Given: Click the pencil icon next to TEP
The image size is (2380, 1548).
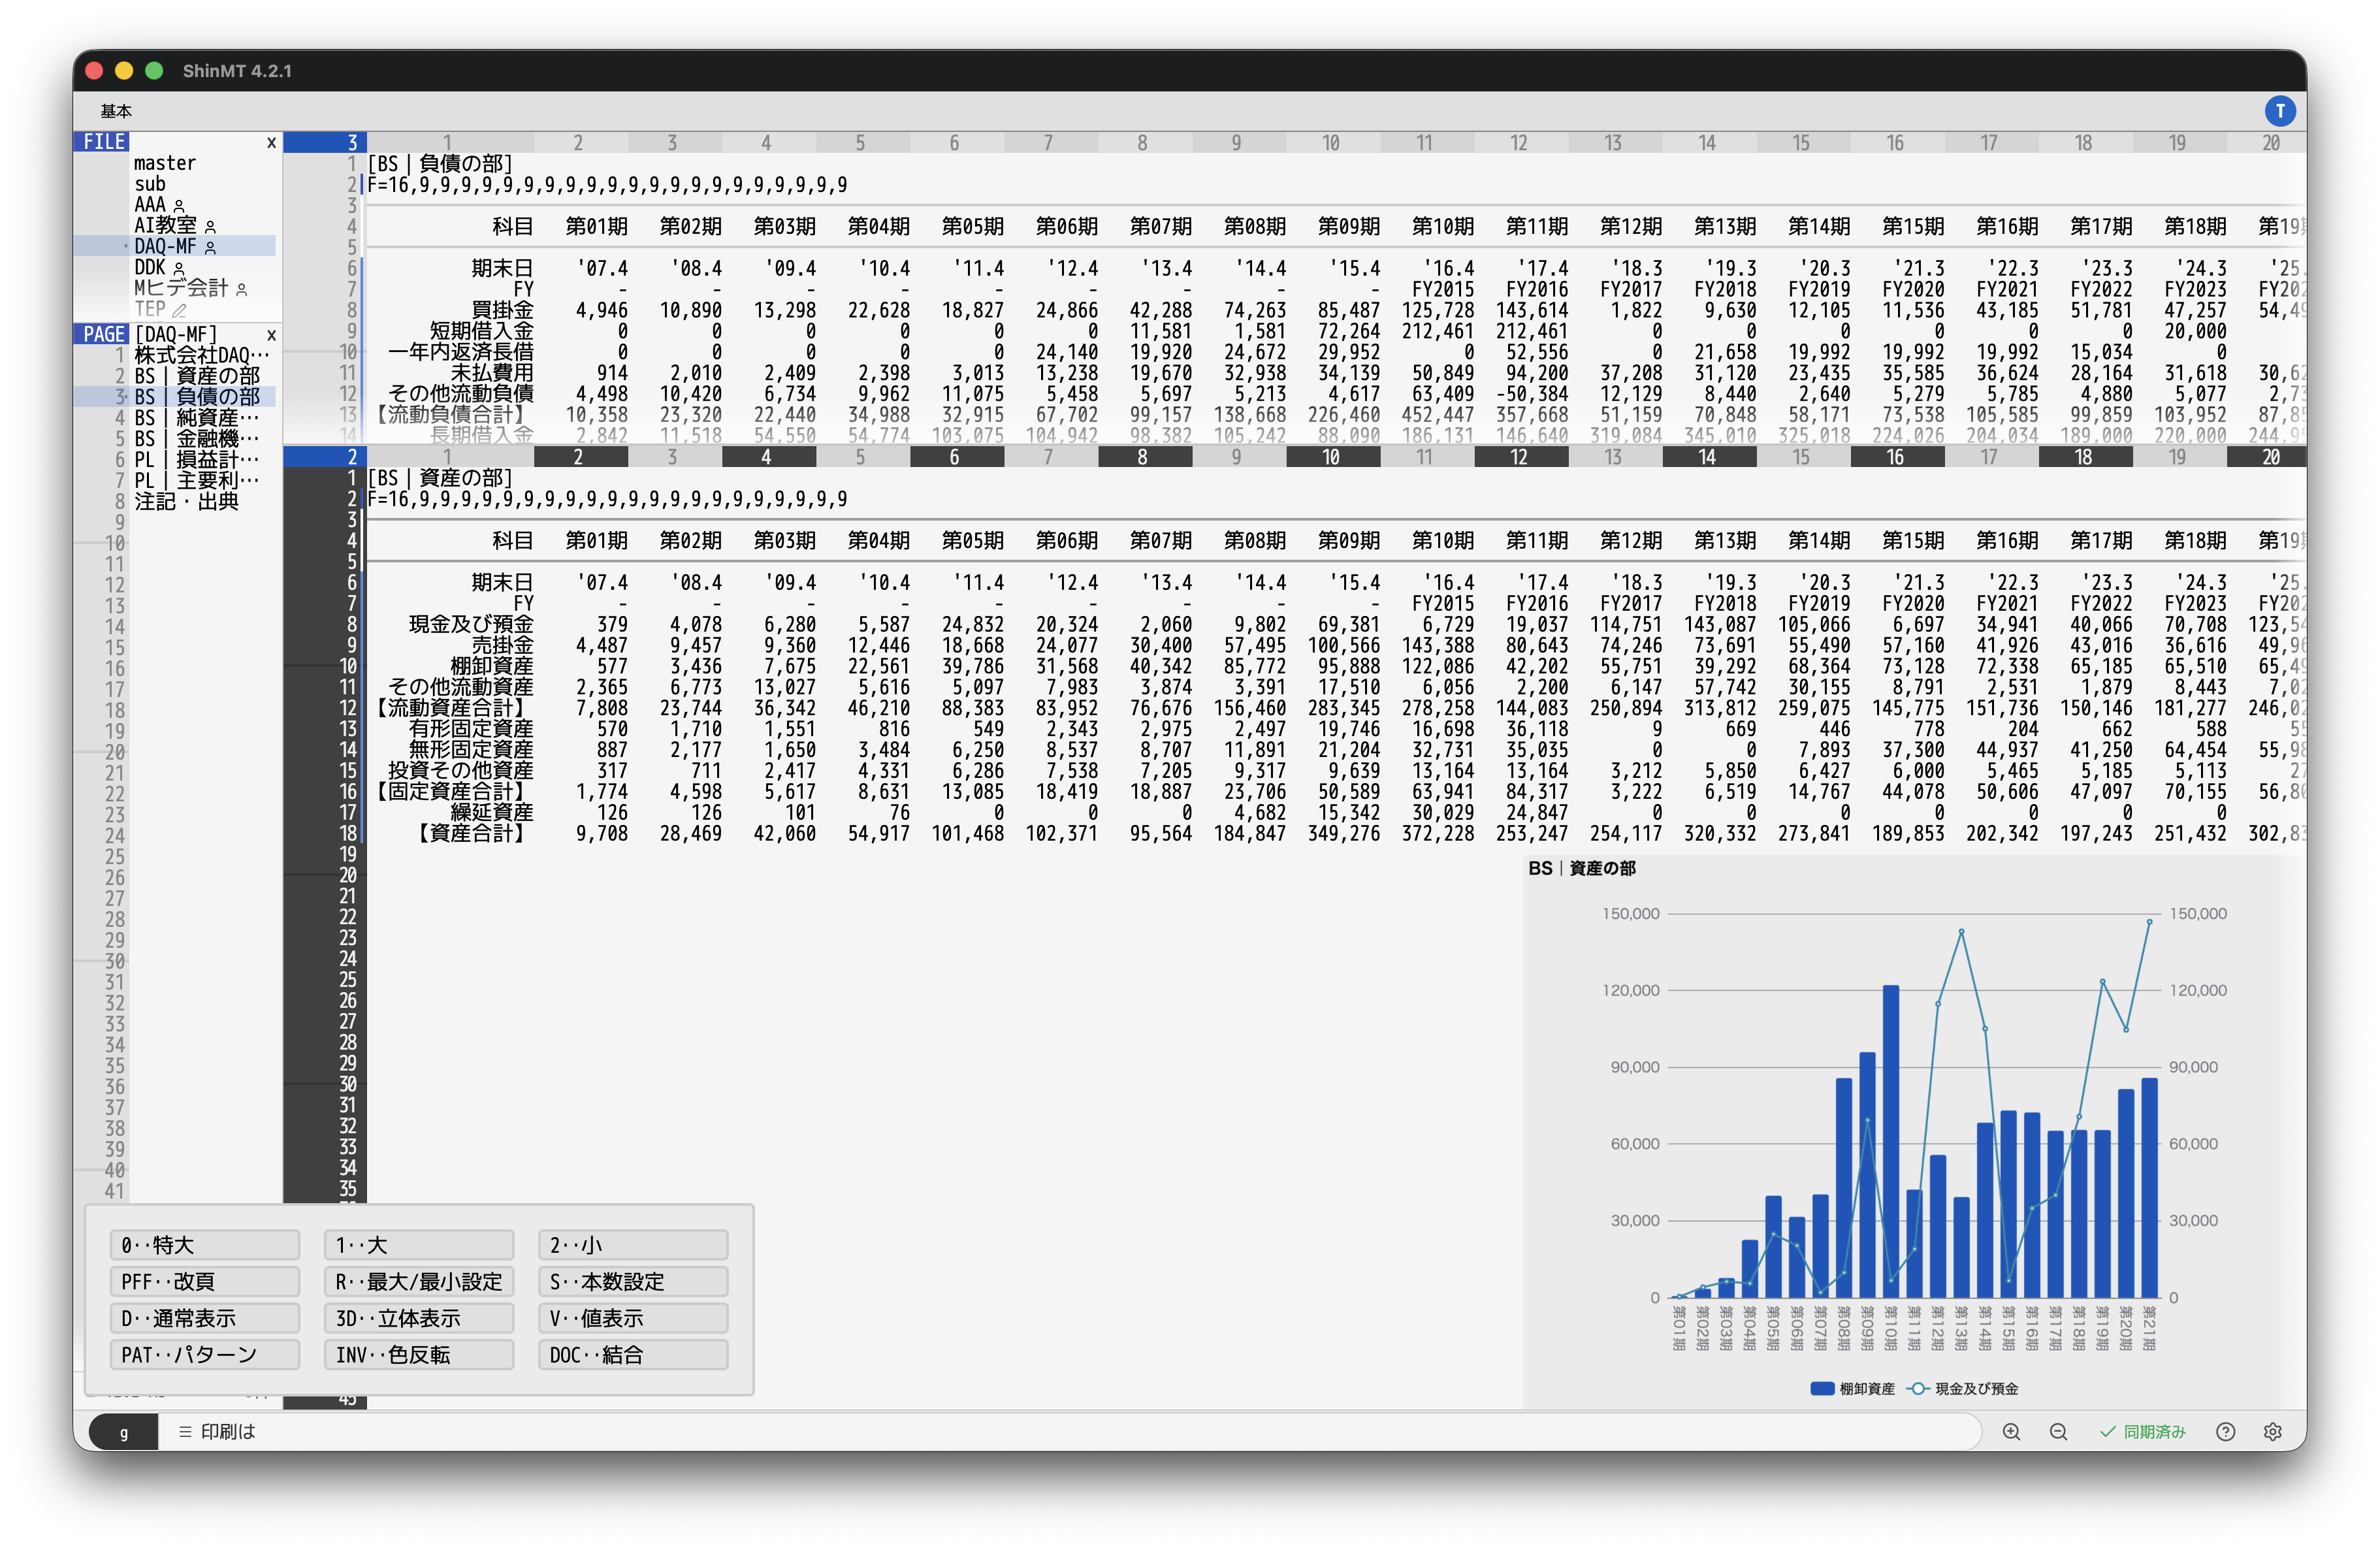Looking at the screenshot, I should tap(179, 310).
